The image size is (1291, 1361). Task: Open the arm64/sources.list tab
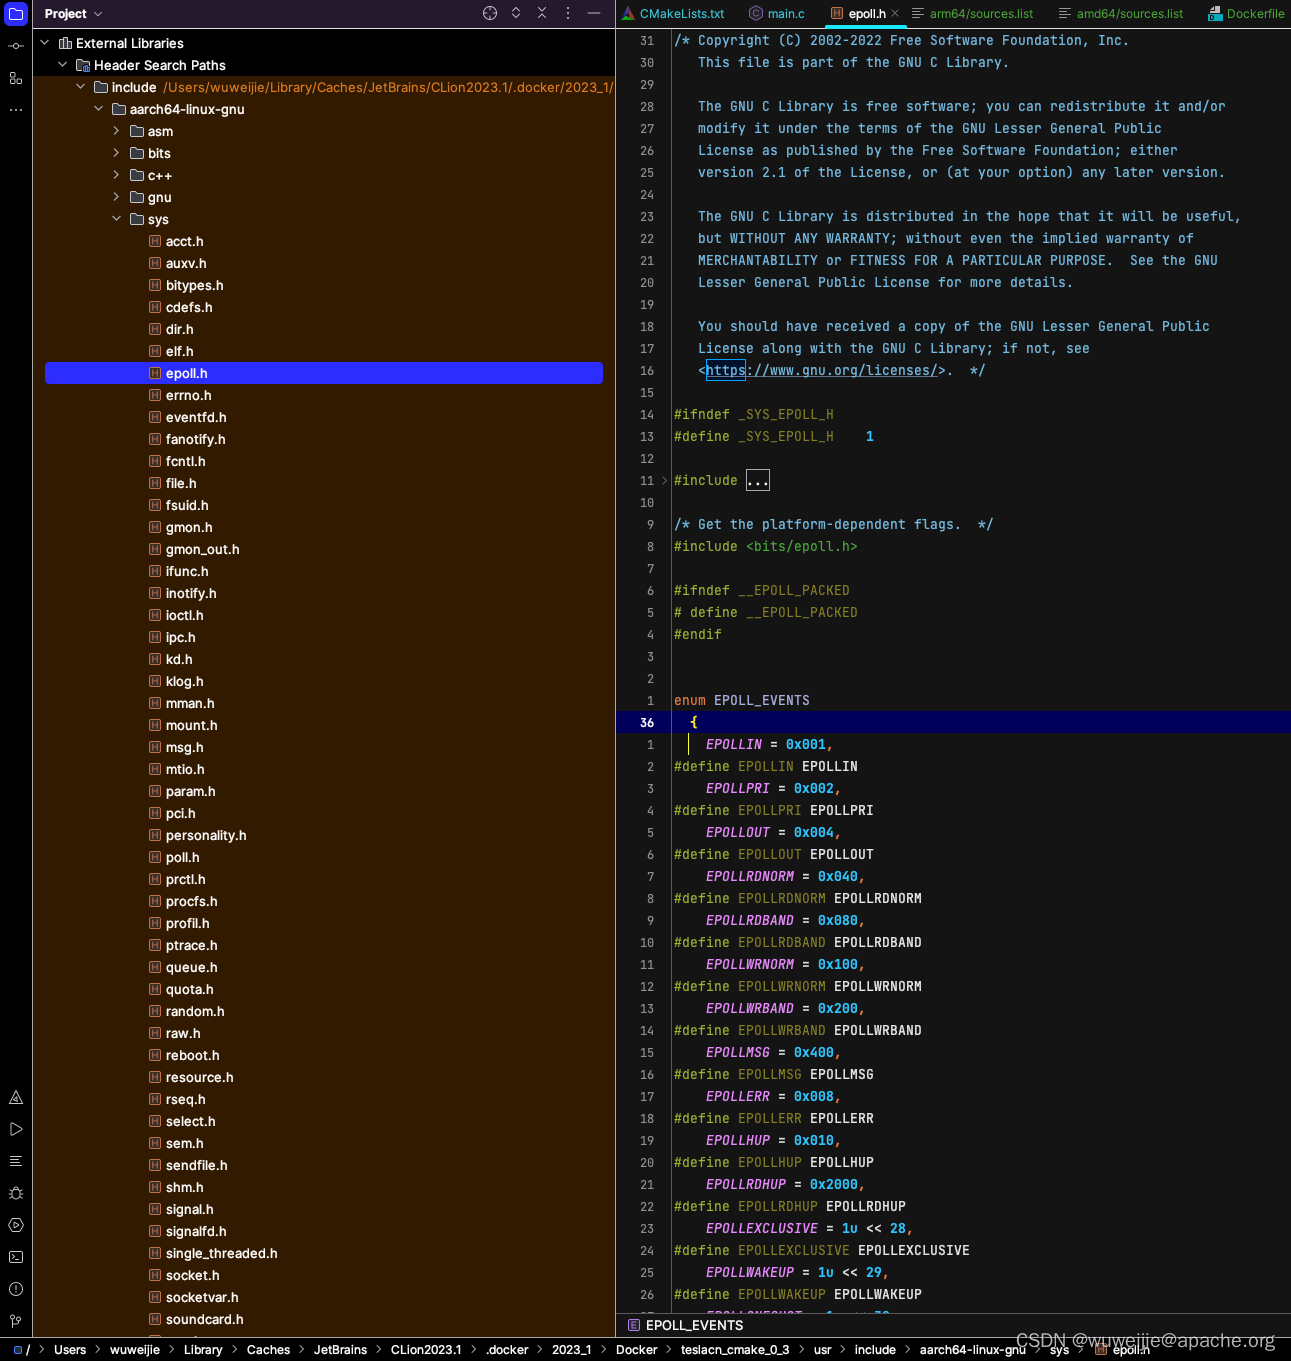pyautogui.click(x=972, y=14)
